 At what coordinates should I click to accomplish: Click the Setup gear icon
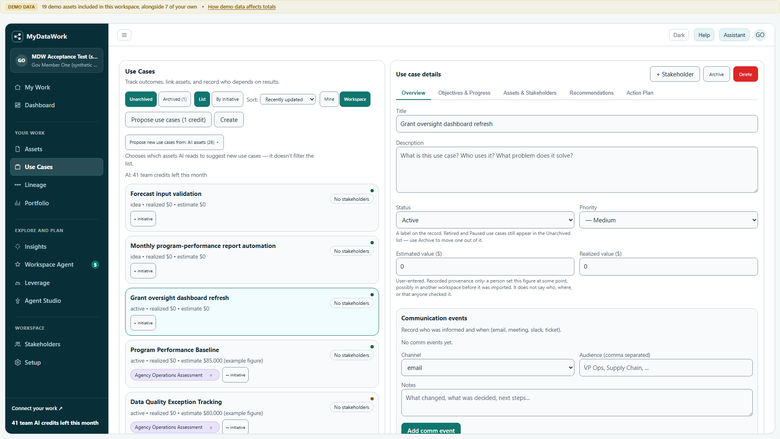[x=18, y=362]
